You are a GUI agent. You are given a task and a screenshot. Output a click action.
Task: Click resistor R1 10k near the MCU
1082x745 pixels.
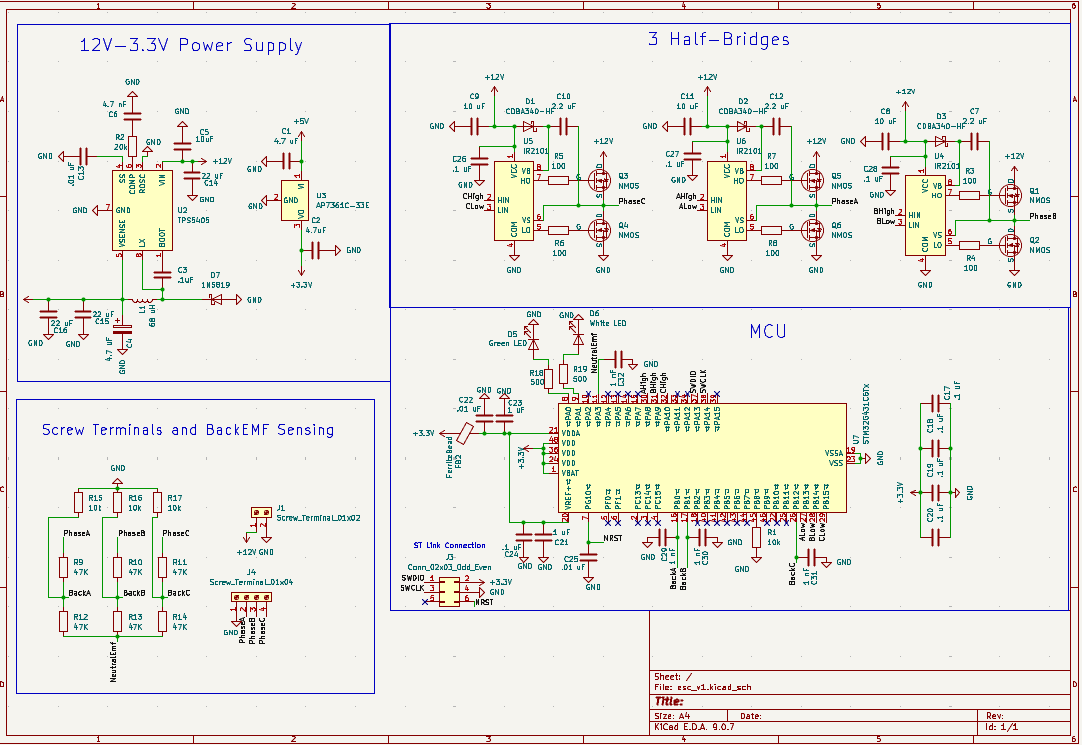[756, 537]
